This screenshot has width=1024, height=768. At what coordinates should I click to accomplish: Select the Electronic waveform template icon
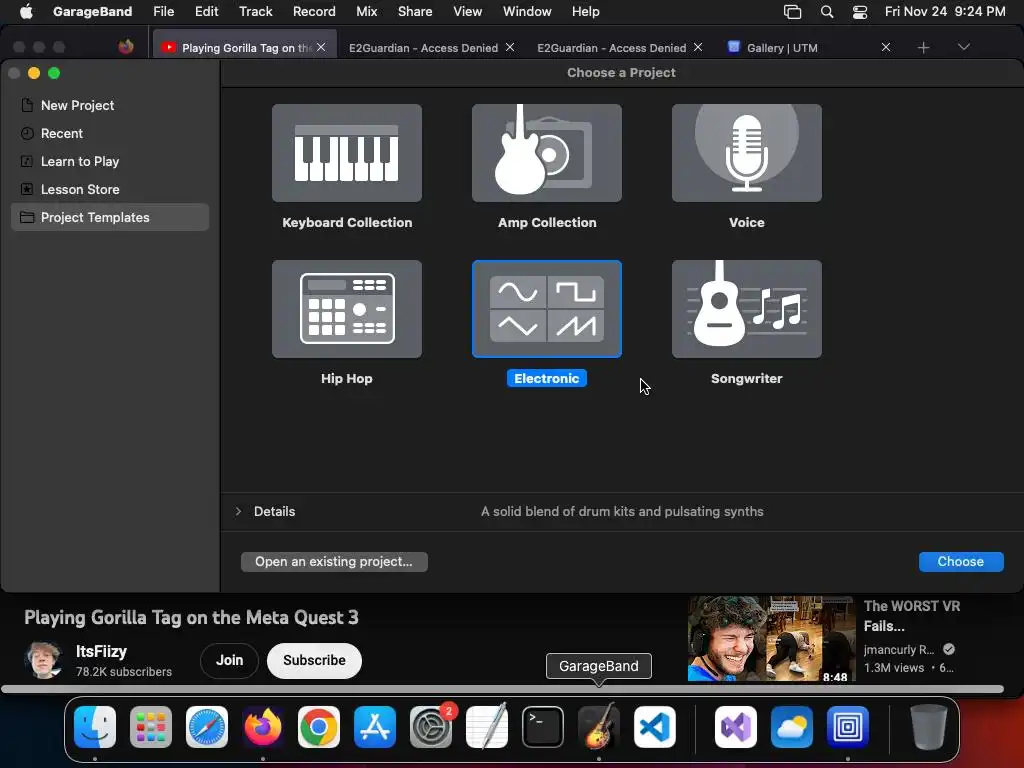click(x=547, y=309)
